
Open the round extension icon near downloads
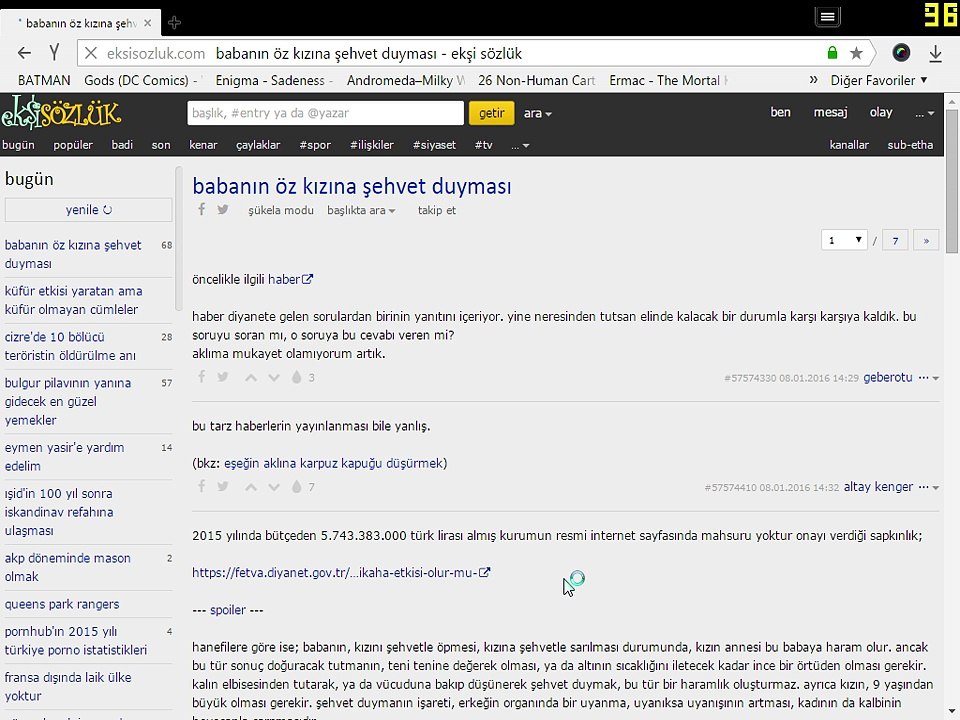click(901, 53)
